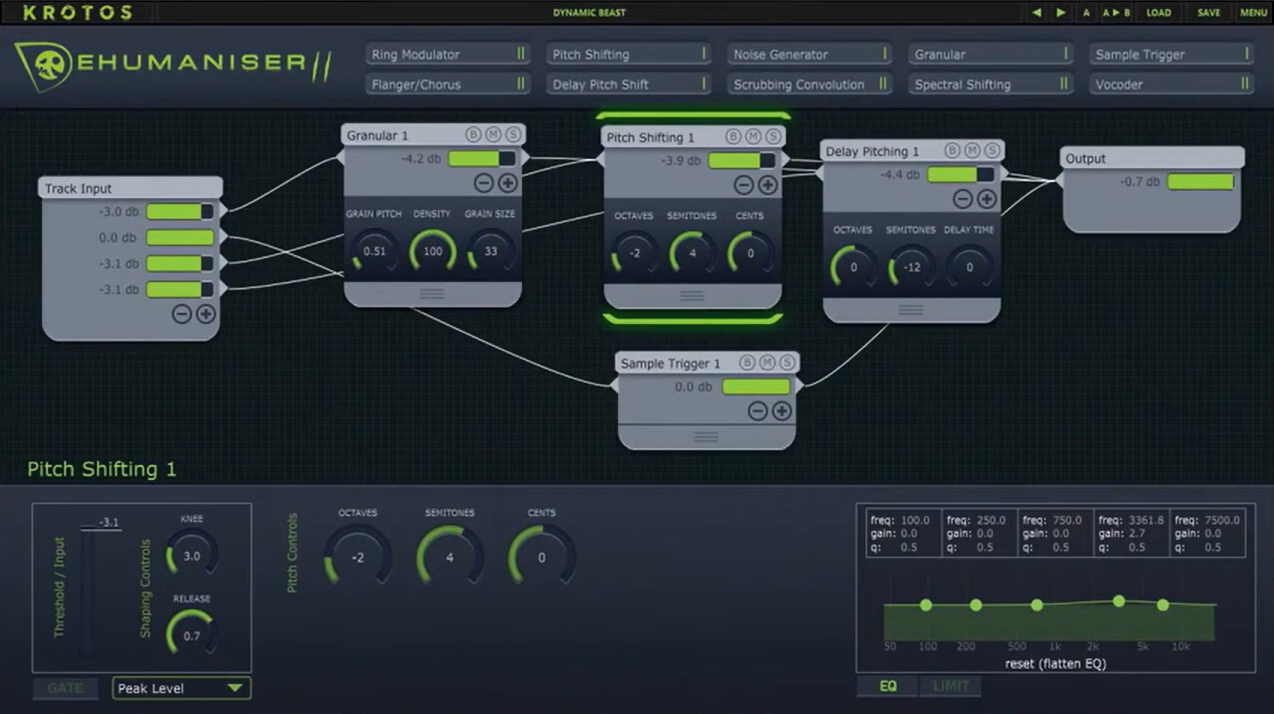Add a Sample Trigger module
Screen dimensions: 1274x714
[1172, 54]
